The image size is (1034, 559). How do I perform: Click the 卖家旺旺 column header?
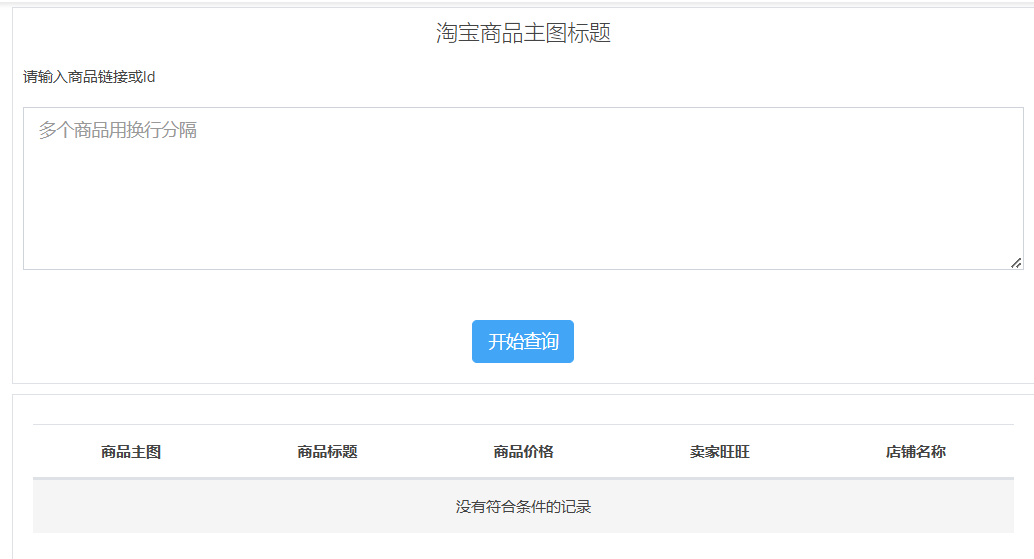pyautogui.click(x=719, y=452)
